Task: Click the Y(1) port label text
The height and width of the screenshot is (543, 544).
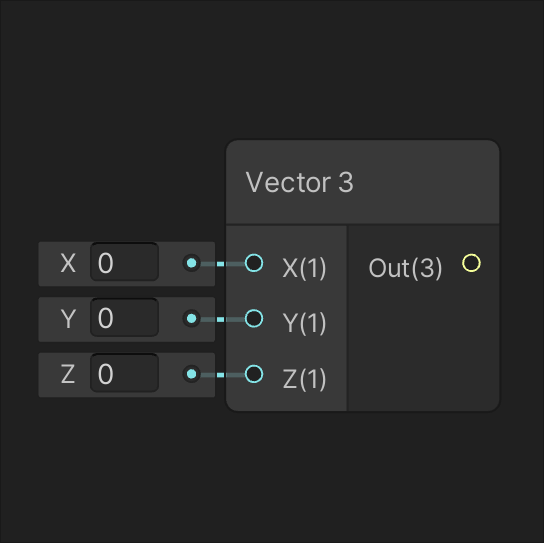Action: click(x=304, y=323)
